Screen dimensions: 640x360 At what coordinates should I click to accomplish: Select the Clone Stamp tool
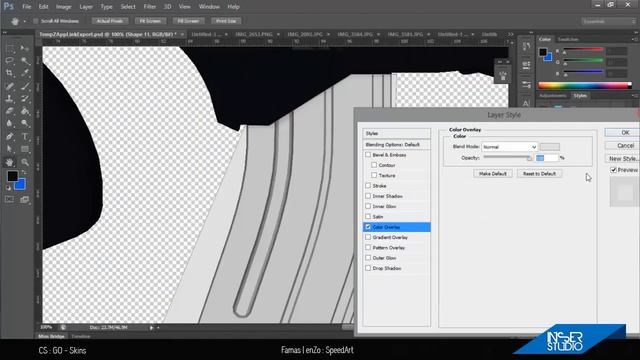click(9, 98)
